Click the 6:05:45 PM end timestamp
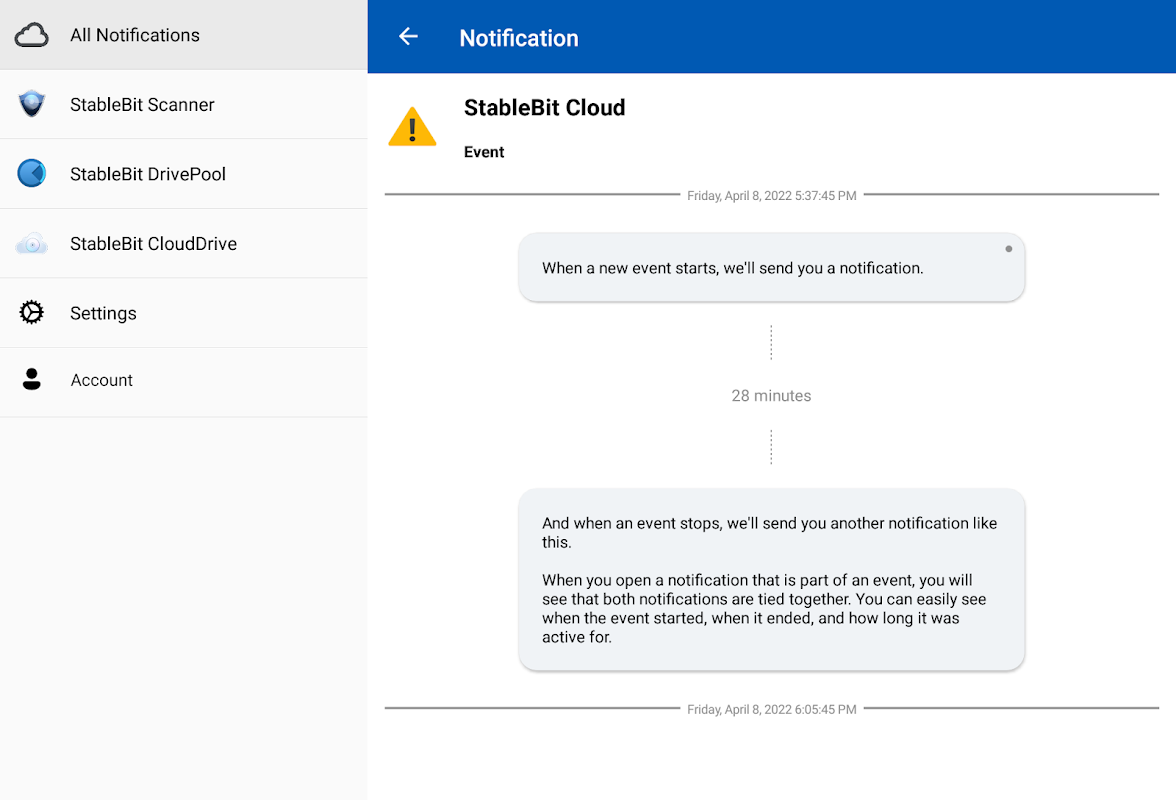1176x800 pixels. point(771,709)
